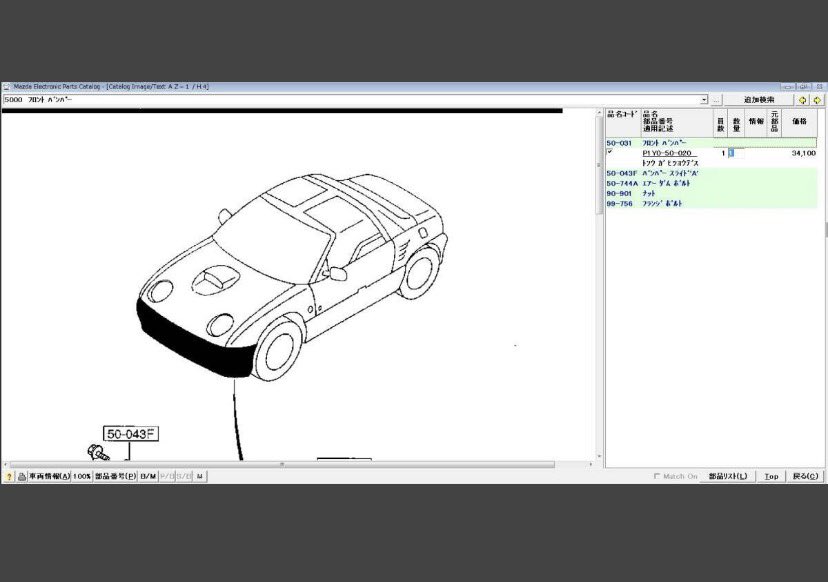Click the 戻る(C) back button
828x582 pixels.
tap(805, 476)
